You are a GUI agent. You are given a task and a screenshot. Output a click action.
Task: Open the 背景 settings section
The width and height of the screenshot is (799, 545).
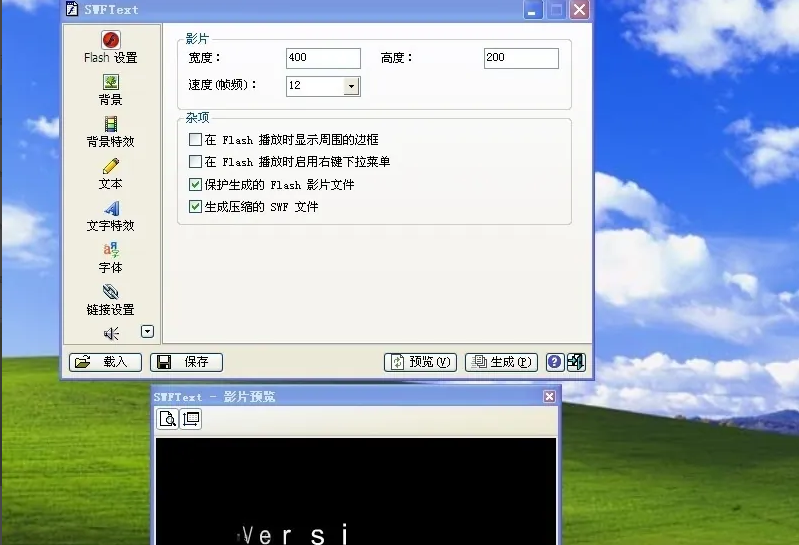(111, 90)
